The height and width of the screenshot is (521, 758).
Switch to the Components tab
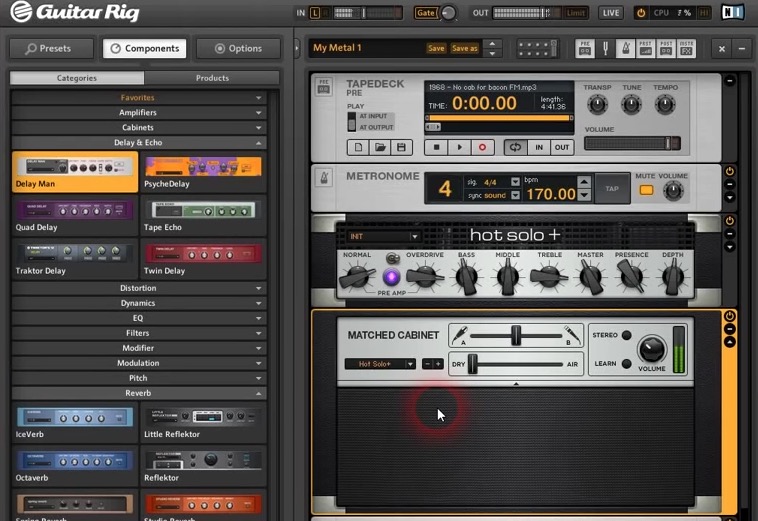[145, 48]
